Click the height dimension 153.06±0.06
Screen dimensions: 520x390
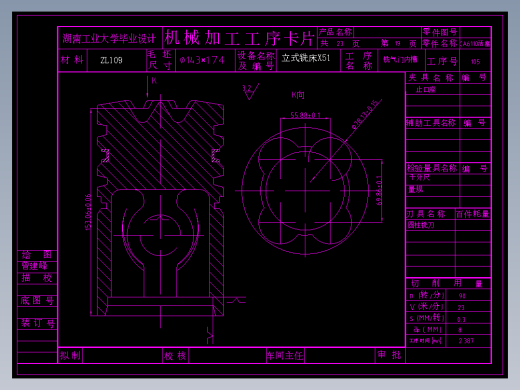coord(88,212)
